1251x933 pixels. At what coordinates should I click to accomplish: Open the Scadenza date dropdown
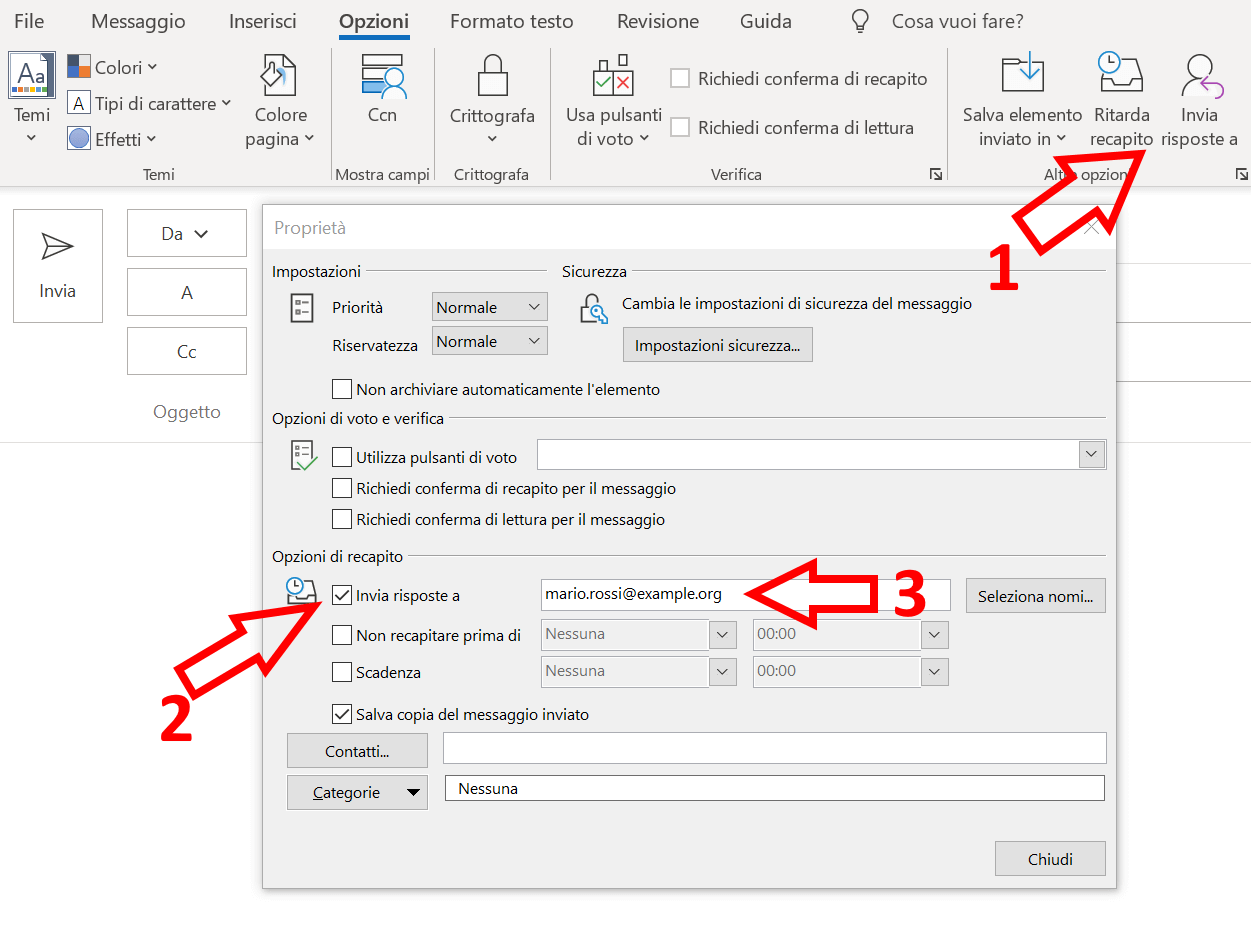723,671
